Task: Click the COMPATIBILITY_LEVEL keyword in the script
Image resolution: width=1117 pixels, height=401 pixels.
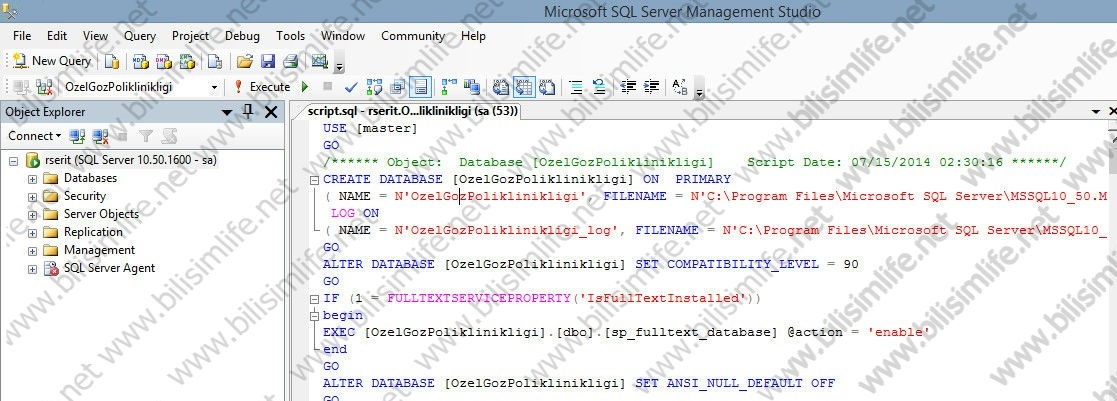Action: pos(744,264)
